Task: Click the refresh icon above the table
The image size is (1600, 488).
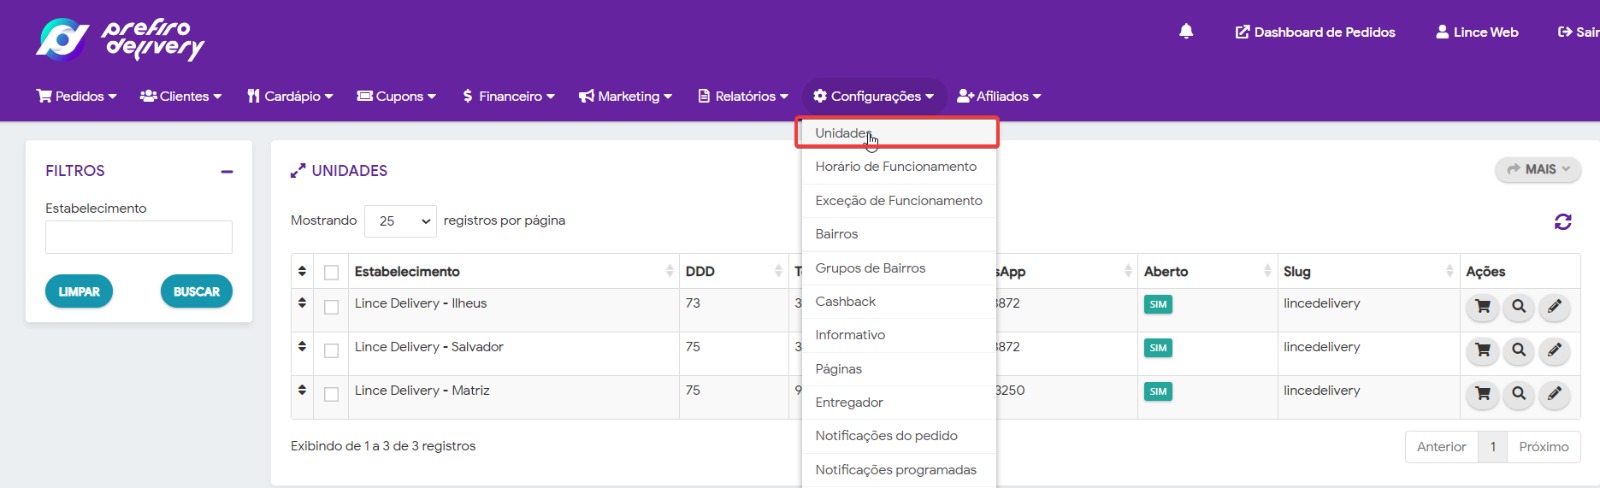Action: point(1562,222)
